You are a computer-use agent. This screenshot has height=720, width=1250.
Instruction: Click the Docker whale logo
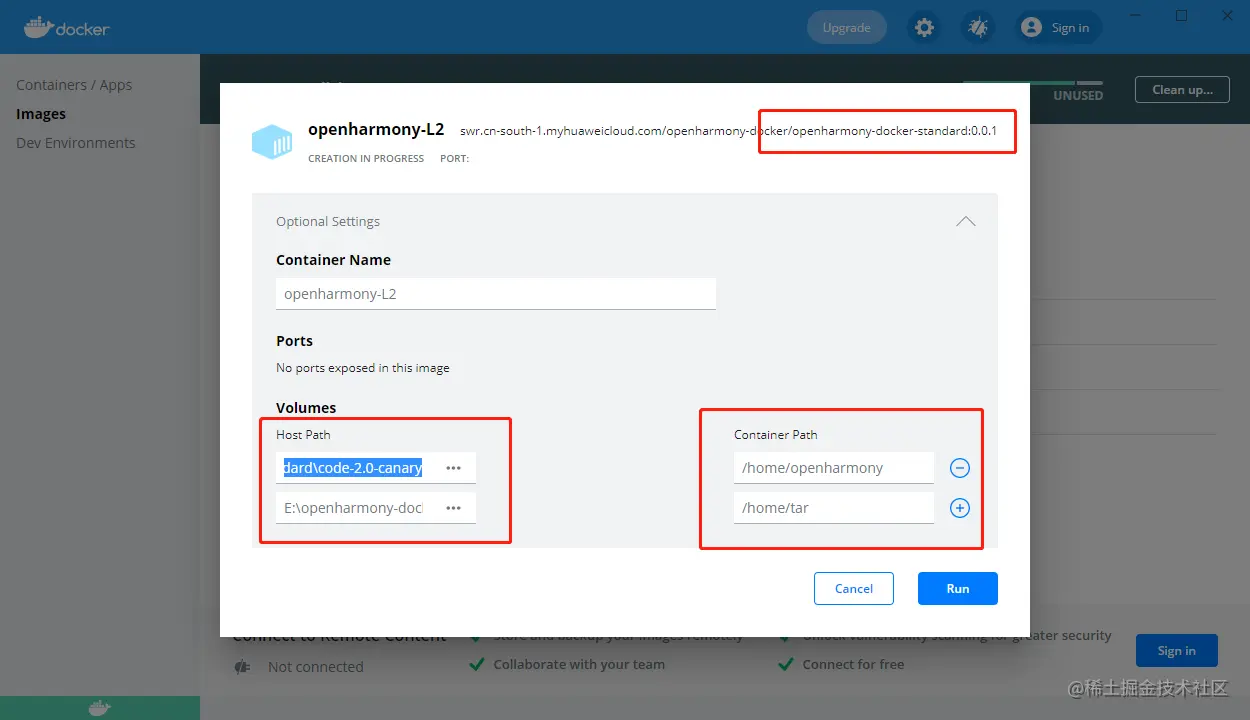click(x=67, y=27)
